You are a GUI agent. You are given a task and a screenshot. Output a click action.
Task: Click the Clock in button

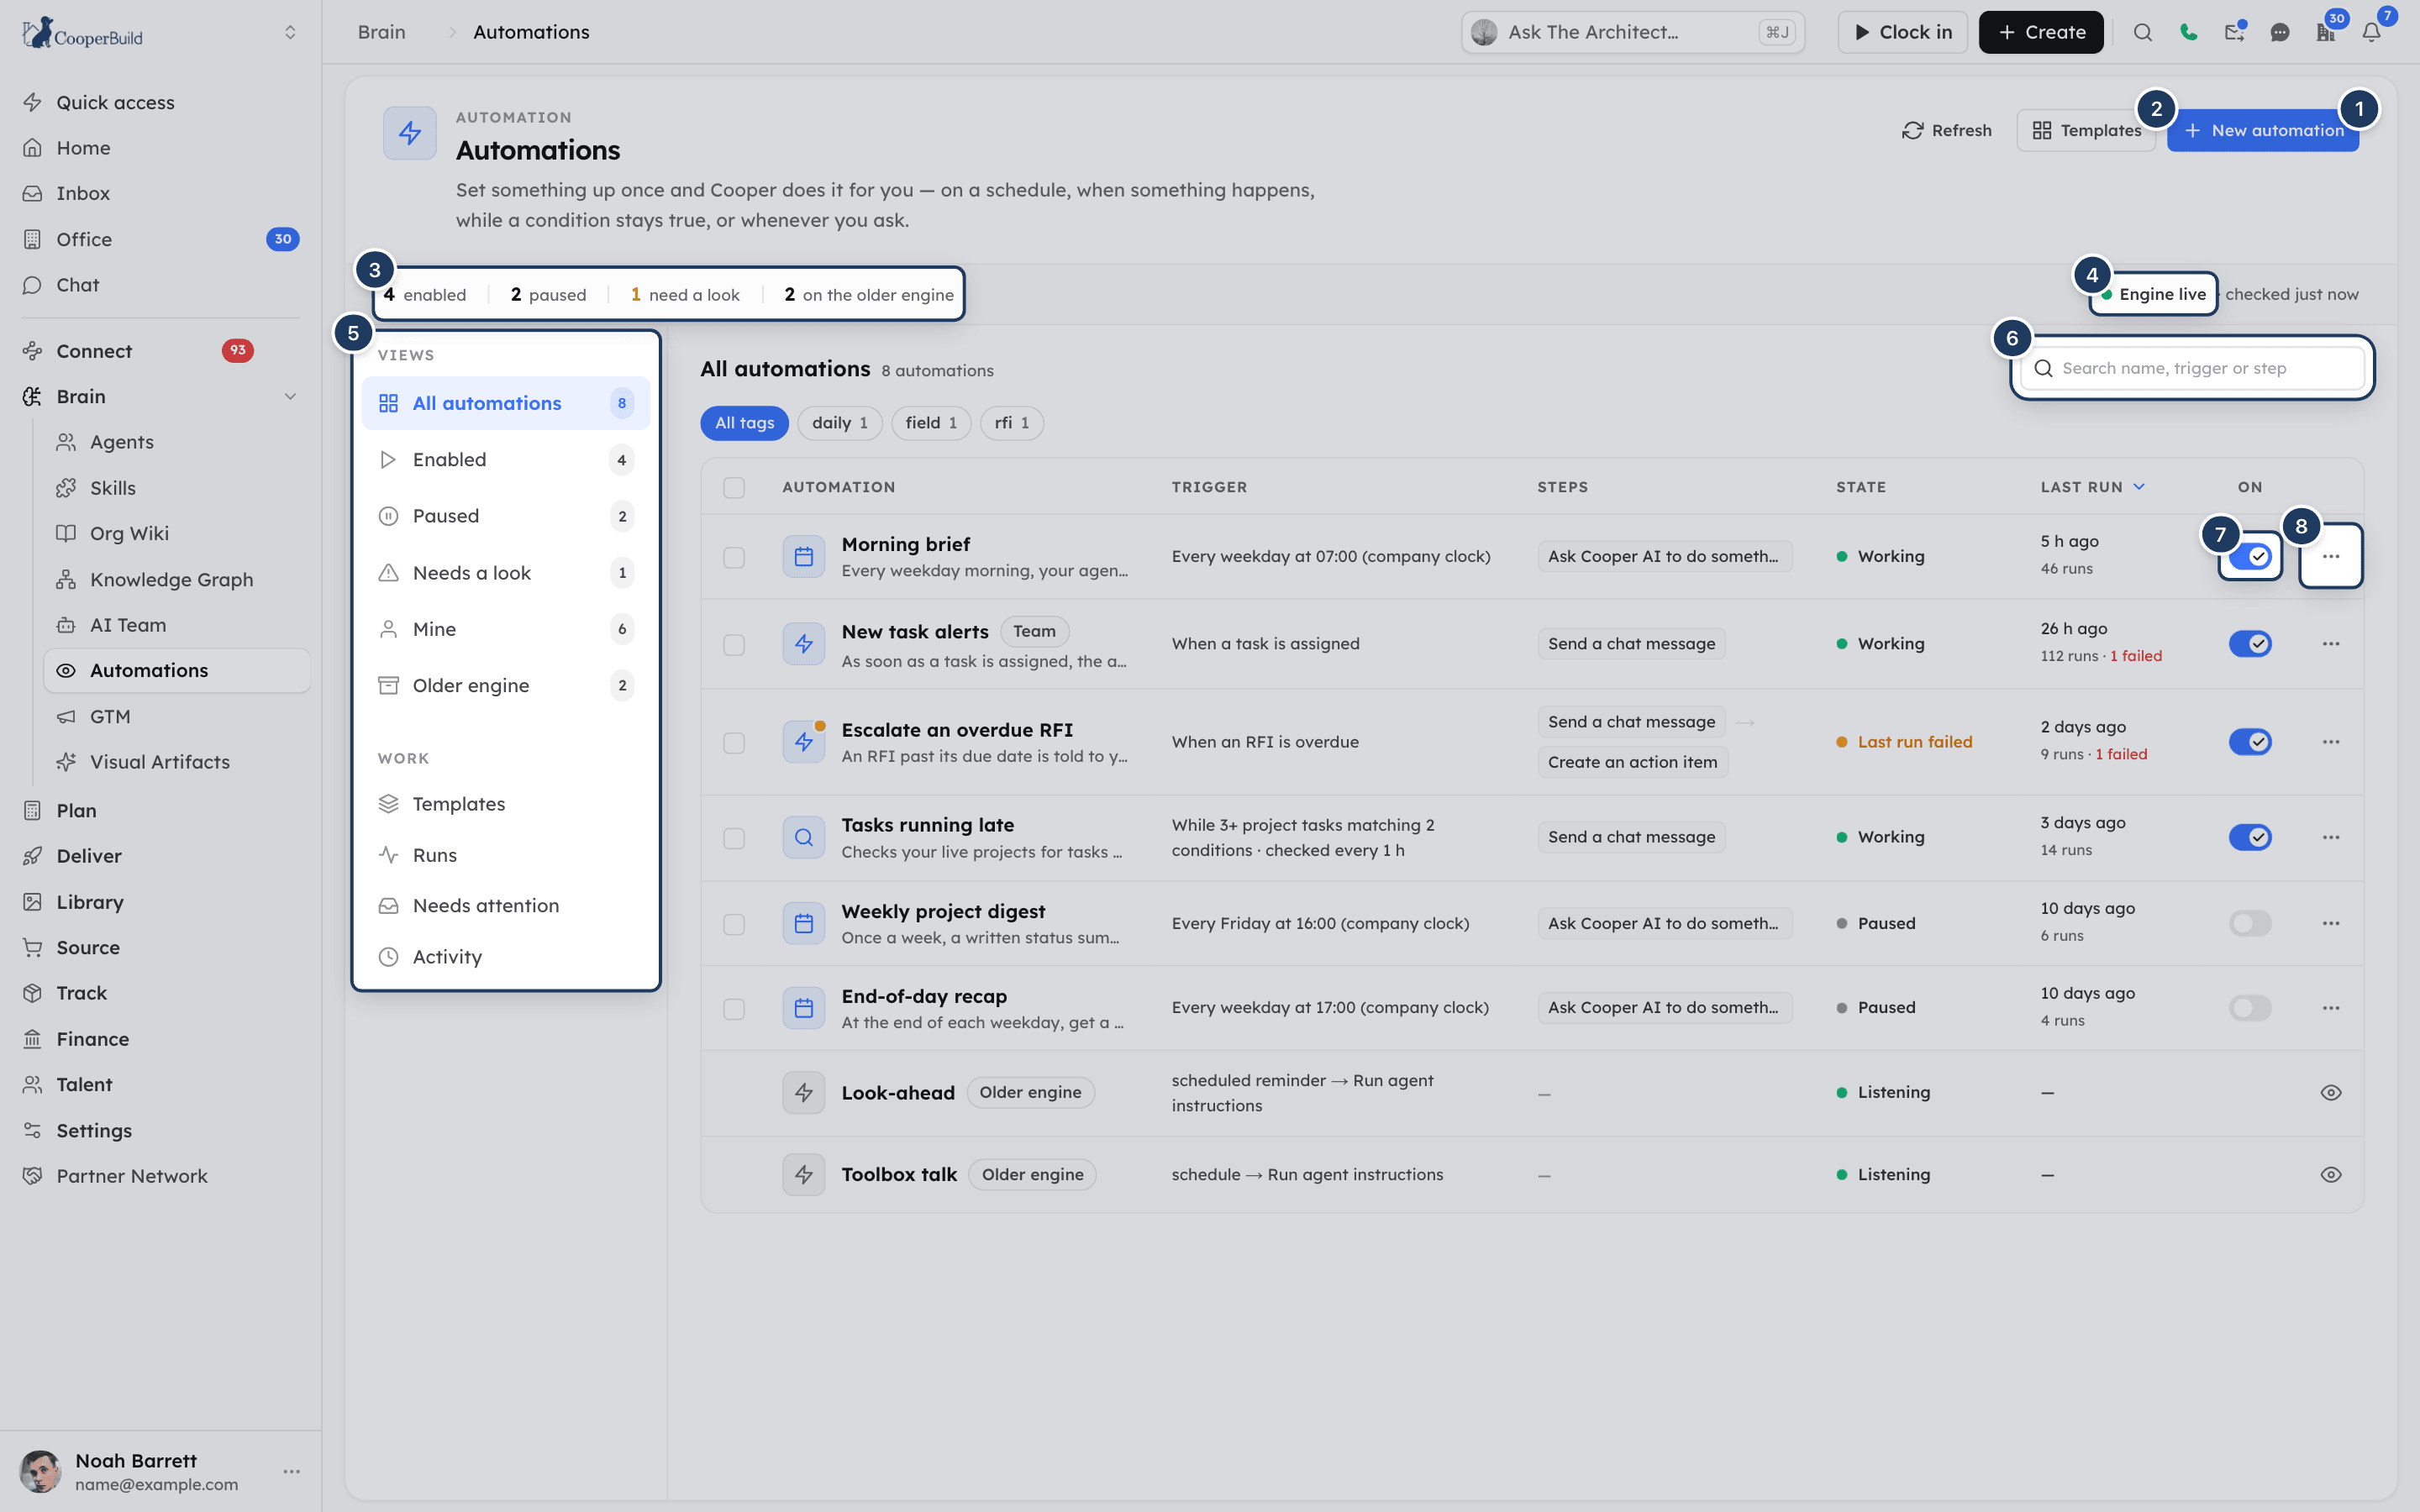[1902, 32]
